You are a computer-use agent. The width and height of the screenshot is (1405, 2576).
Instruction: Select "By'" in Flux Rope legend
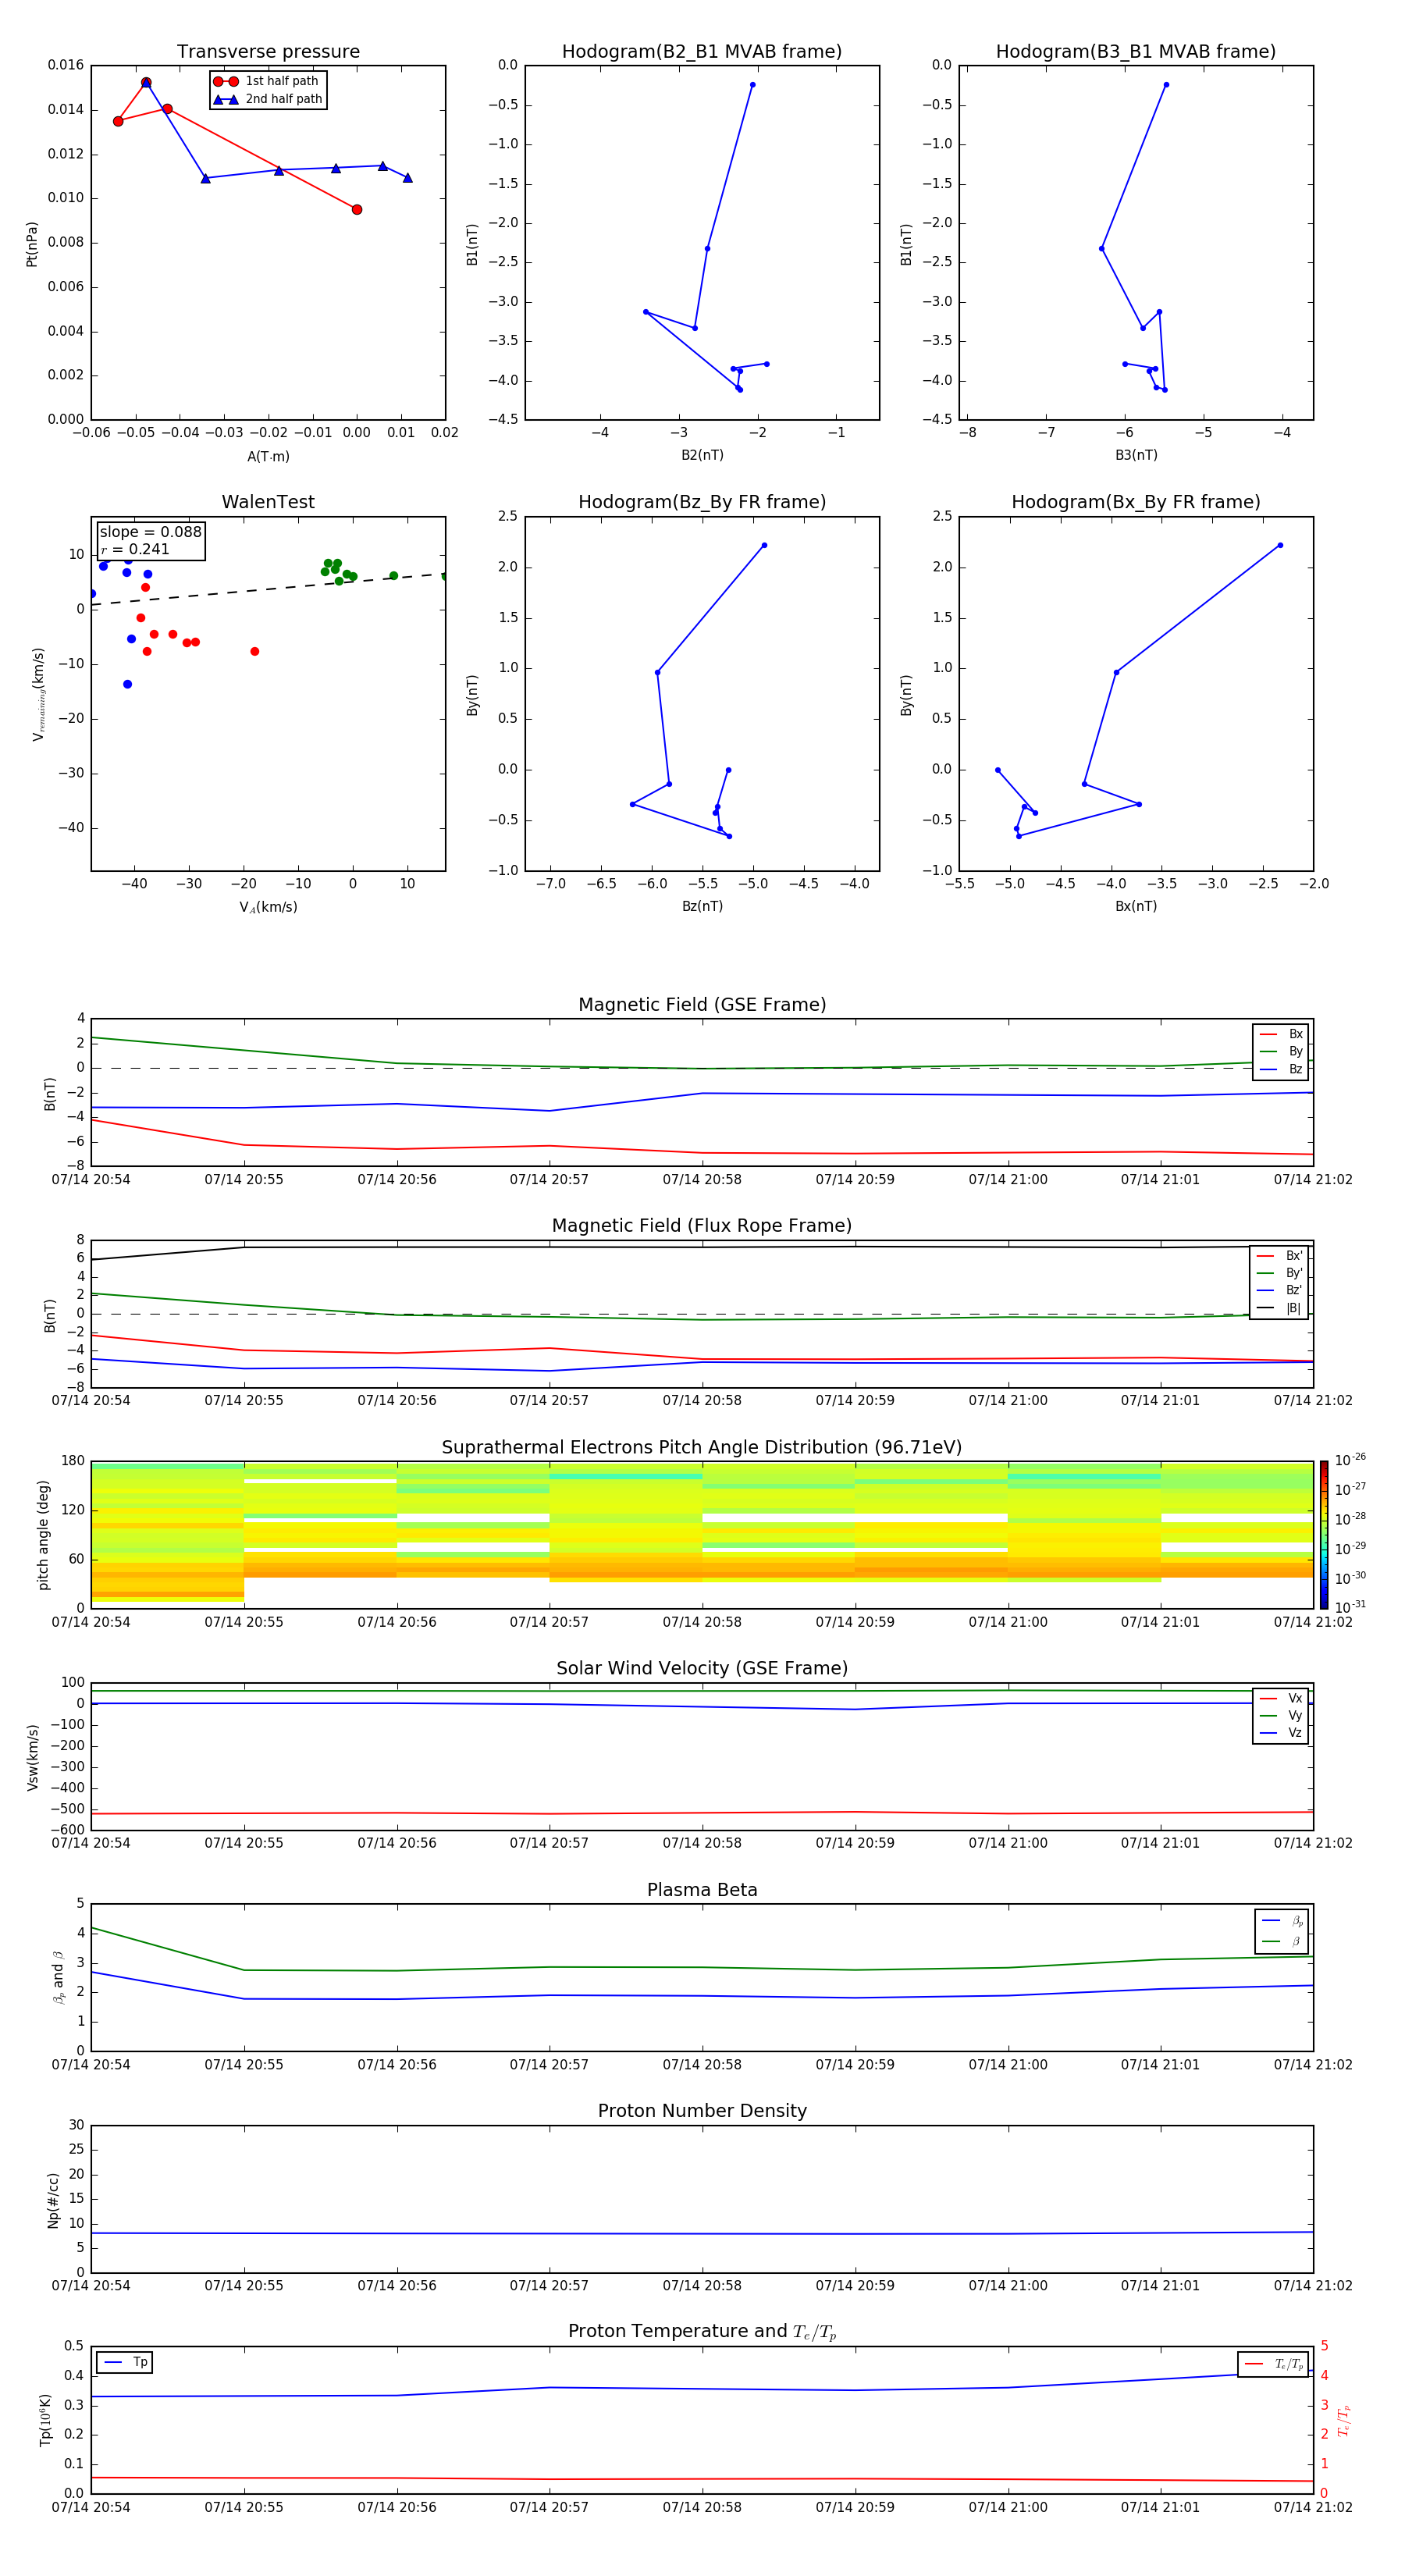point(1280,1273)
